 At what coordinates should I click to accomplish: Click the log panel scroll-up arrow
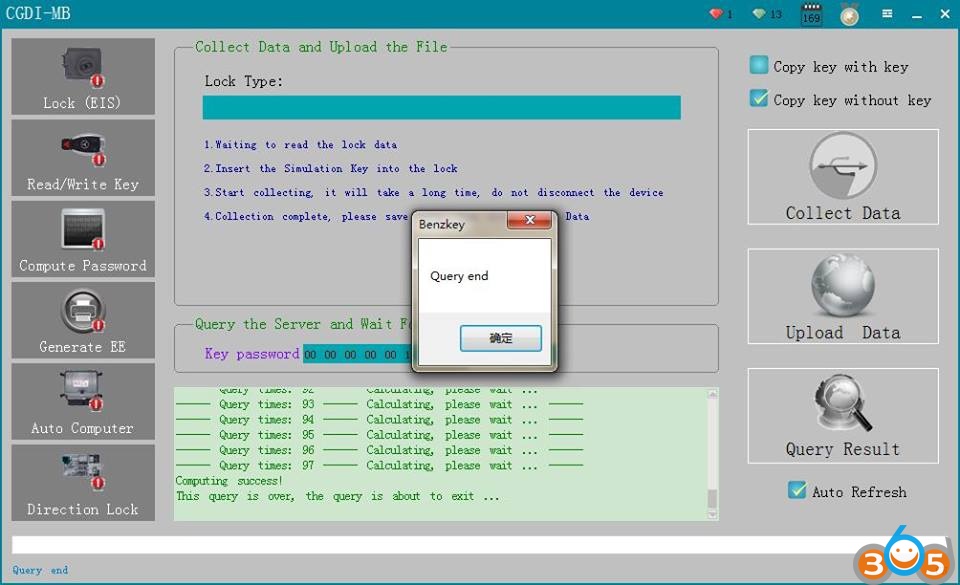point(712,394)
